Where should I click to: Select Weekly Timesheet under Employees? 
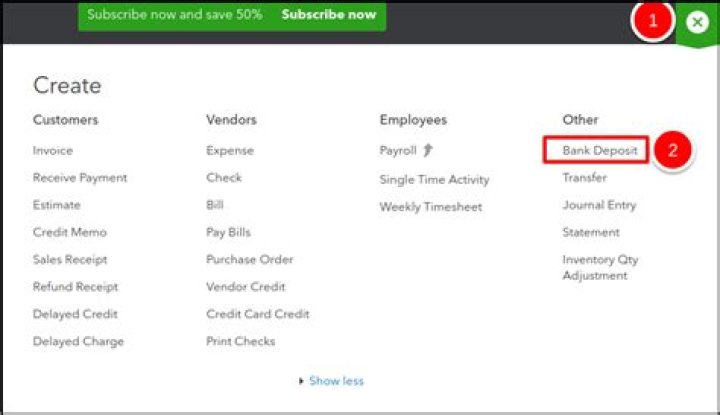(430, 207)
